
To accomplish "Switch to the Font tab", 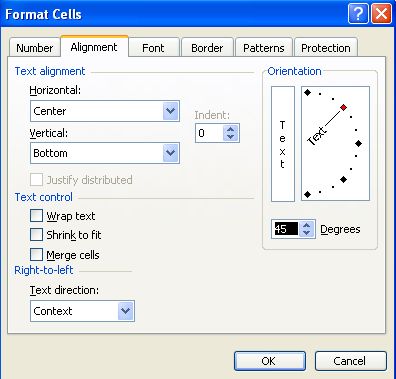I will (153, 48).
